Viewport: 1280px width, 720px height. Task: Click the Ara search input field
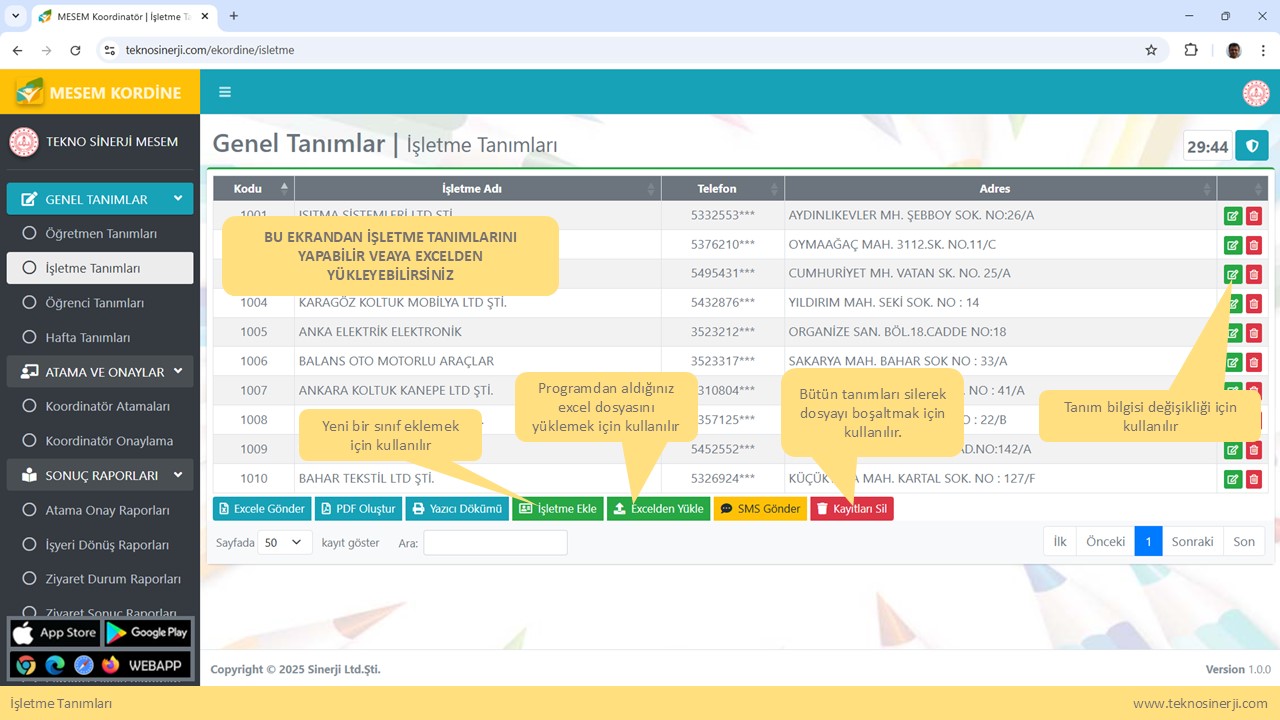click(x=495, y=542)
